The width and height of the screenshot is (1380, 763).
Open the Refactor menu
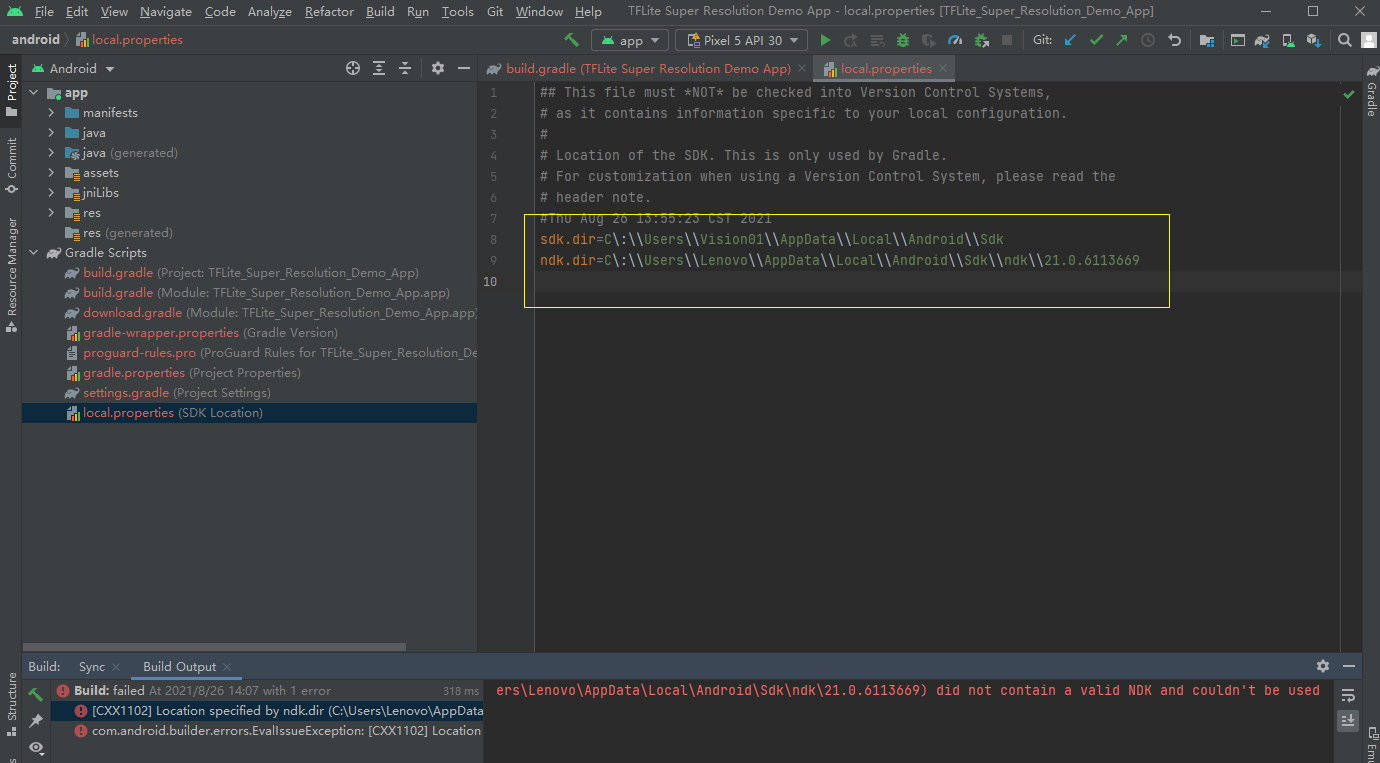point(329,12)
